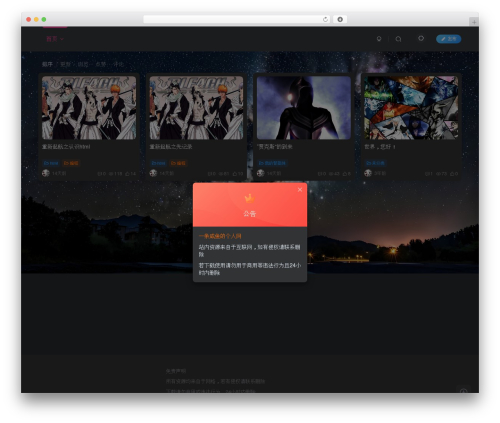Click views eye icon on 世界，您好 card
This screenshot has height=423, width=500.
[x=438, y=174]
